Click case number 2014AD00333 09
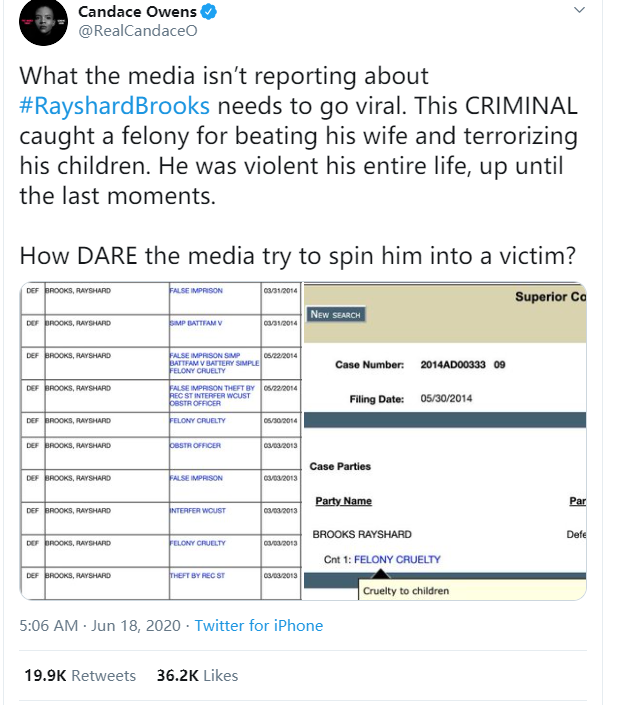This screenshot has width=632, height=705. click(x=463, y=364)
